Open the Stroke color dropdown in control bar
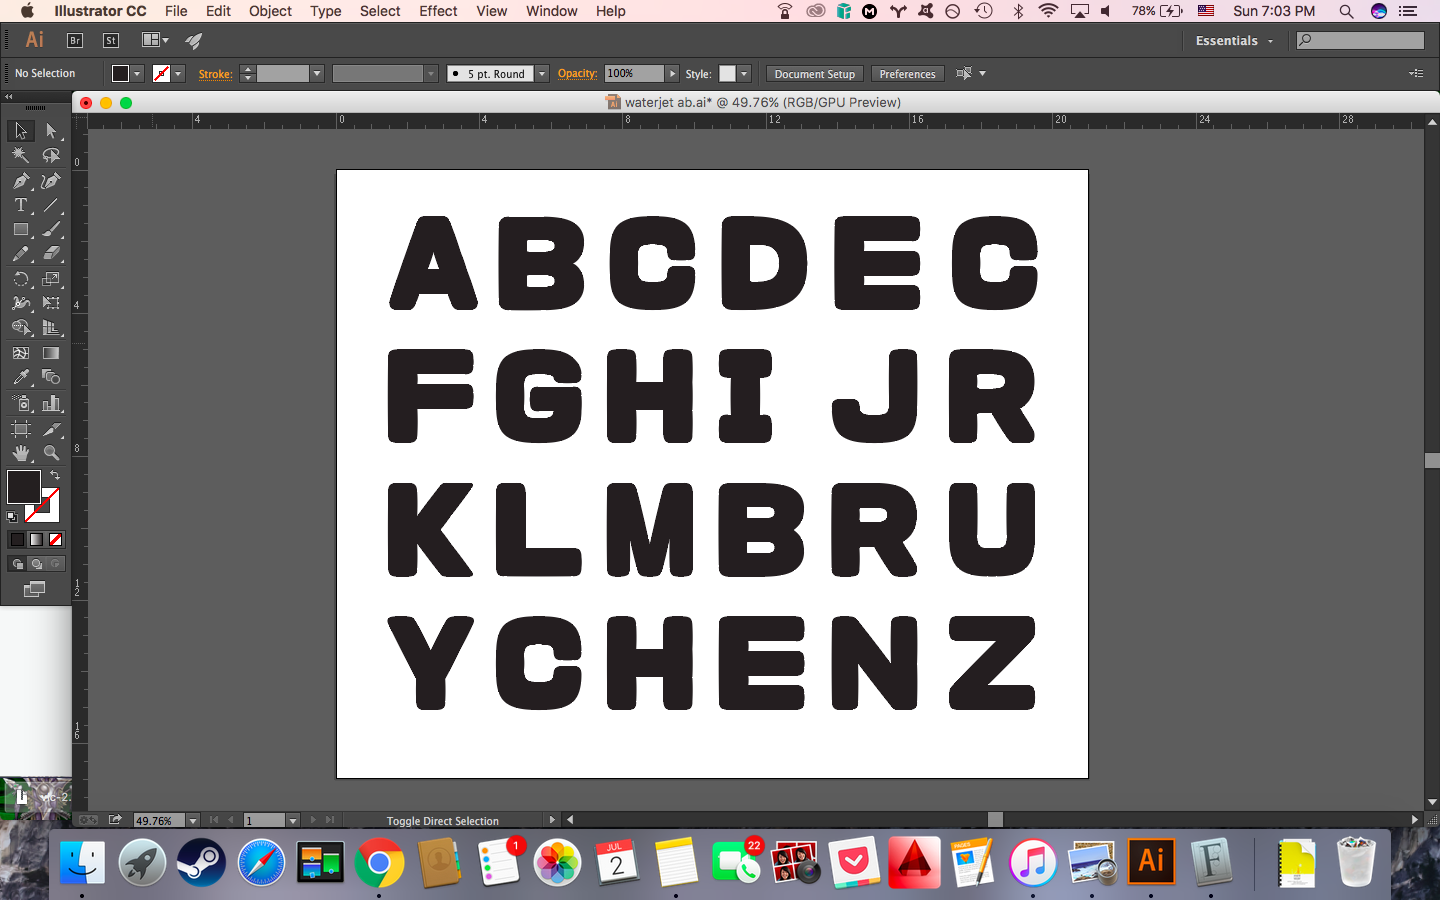The width and height of the screenshot is (1440, 900). point(178,74)
